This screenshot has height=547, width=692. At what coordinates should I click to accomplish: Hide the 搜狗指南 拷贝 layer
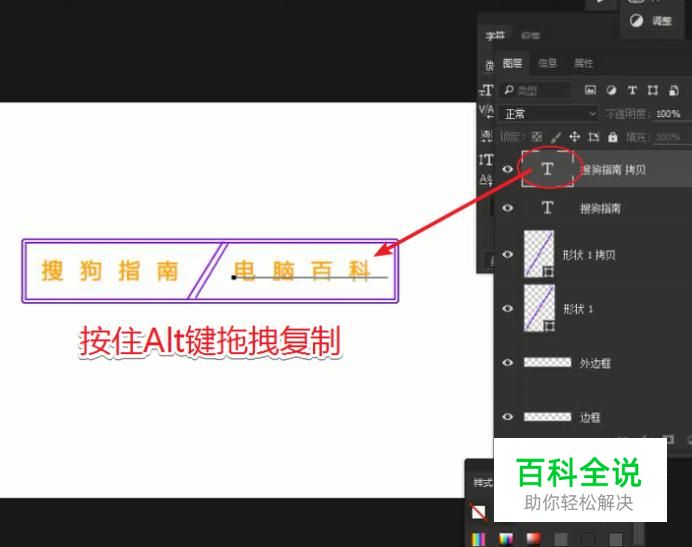(x=508, y=169)
